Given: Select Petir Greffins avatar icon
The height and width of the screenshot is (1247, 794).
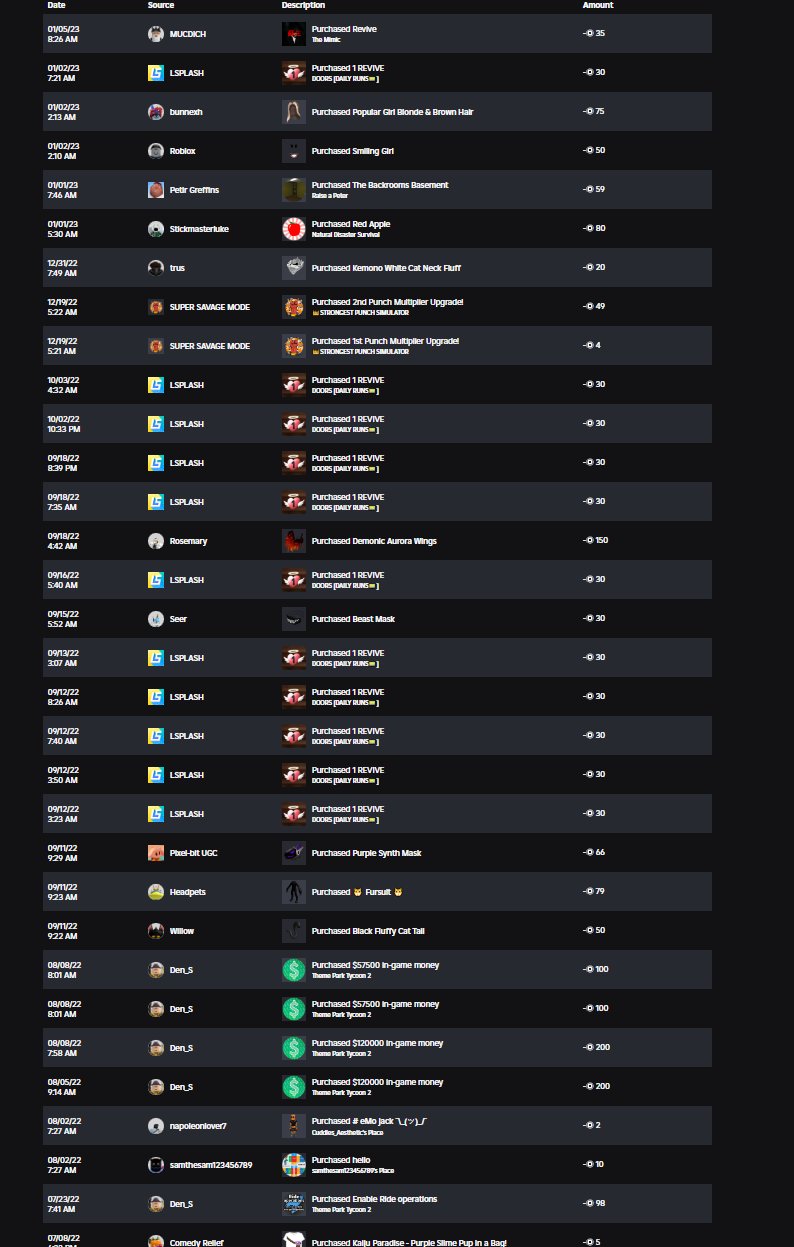Looking at the screenshot, I should click(x=156, y=190).
